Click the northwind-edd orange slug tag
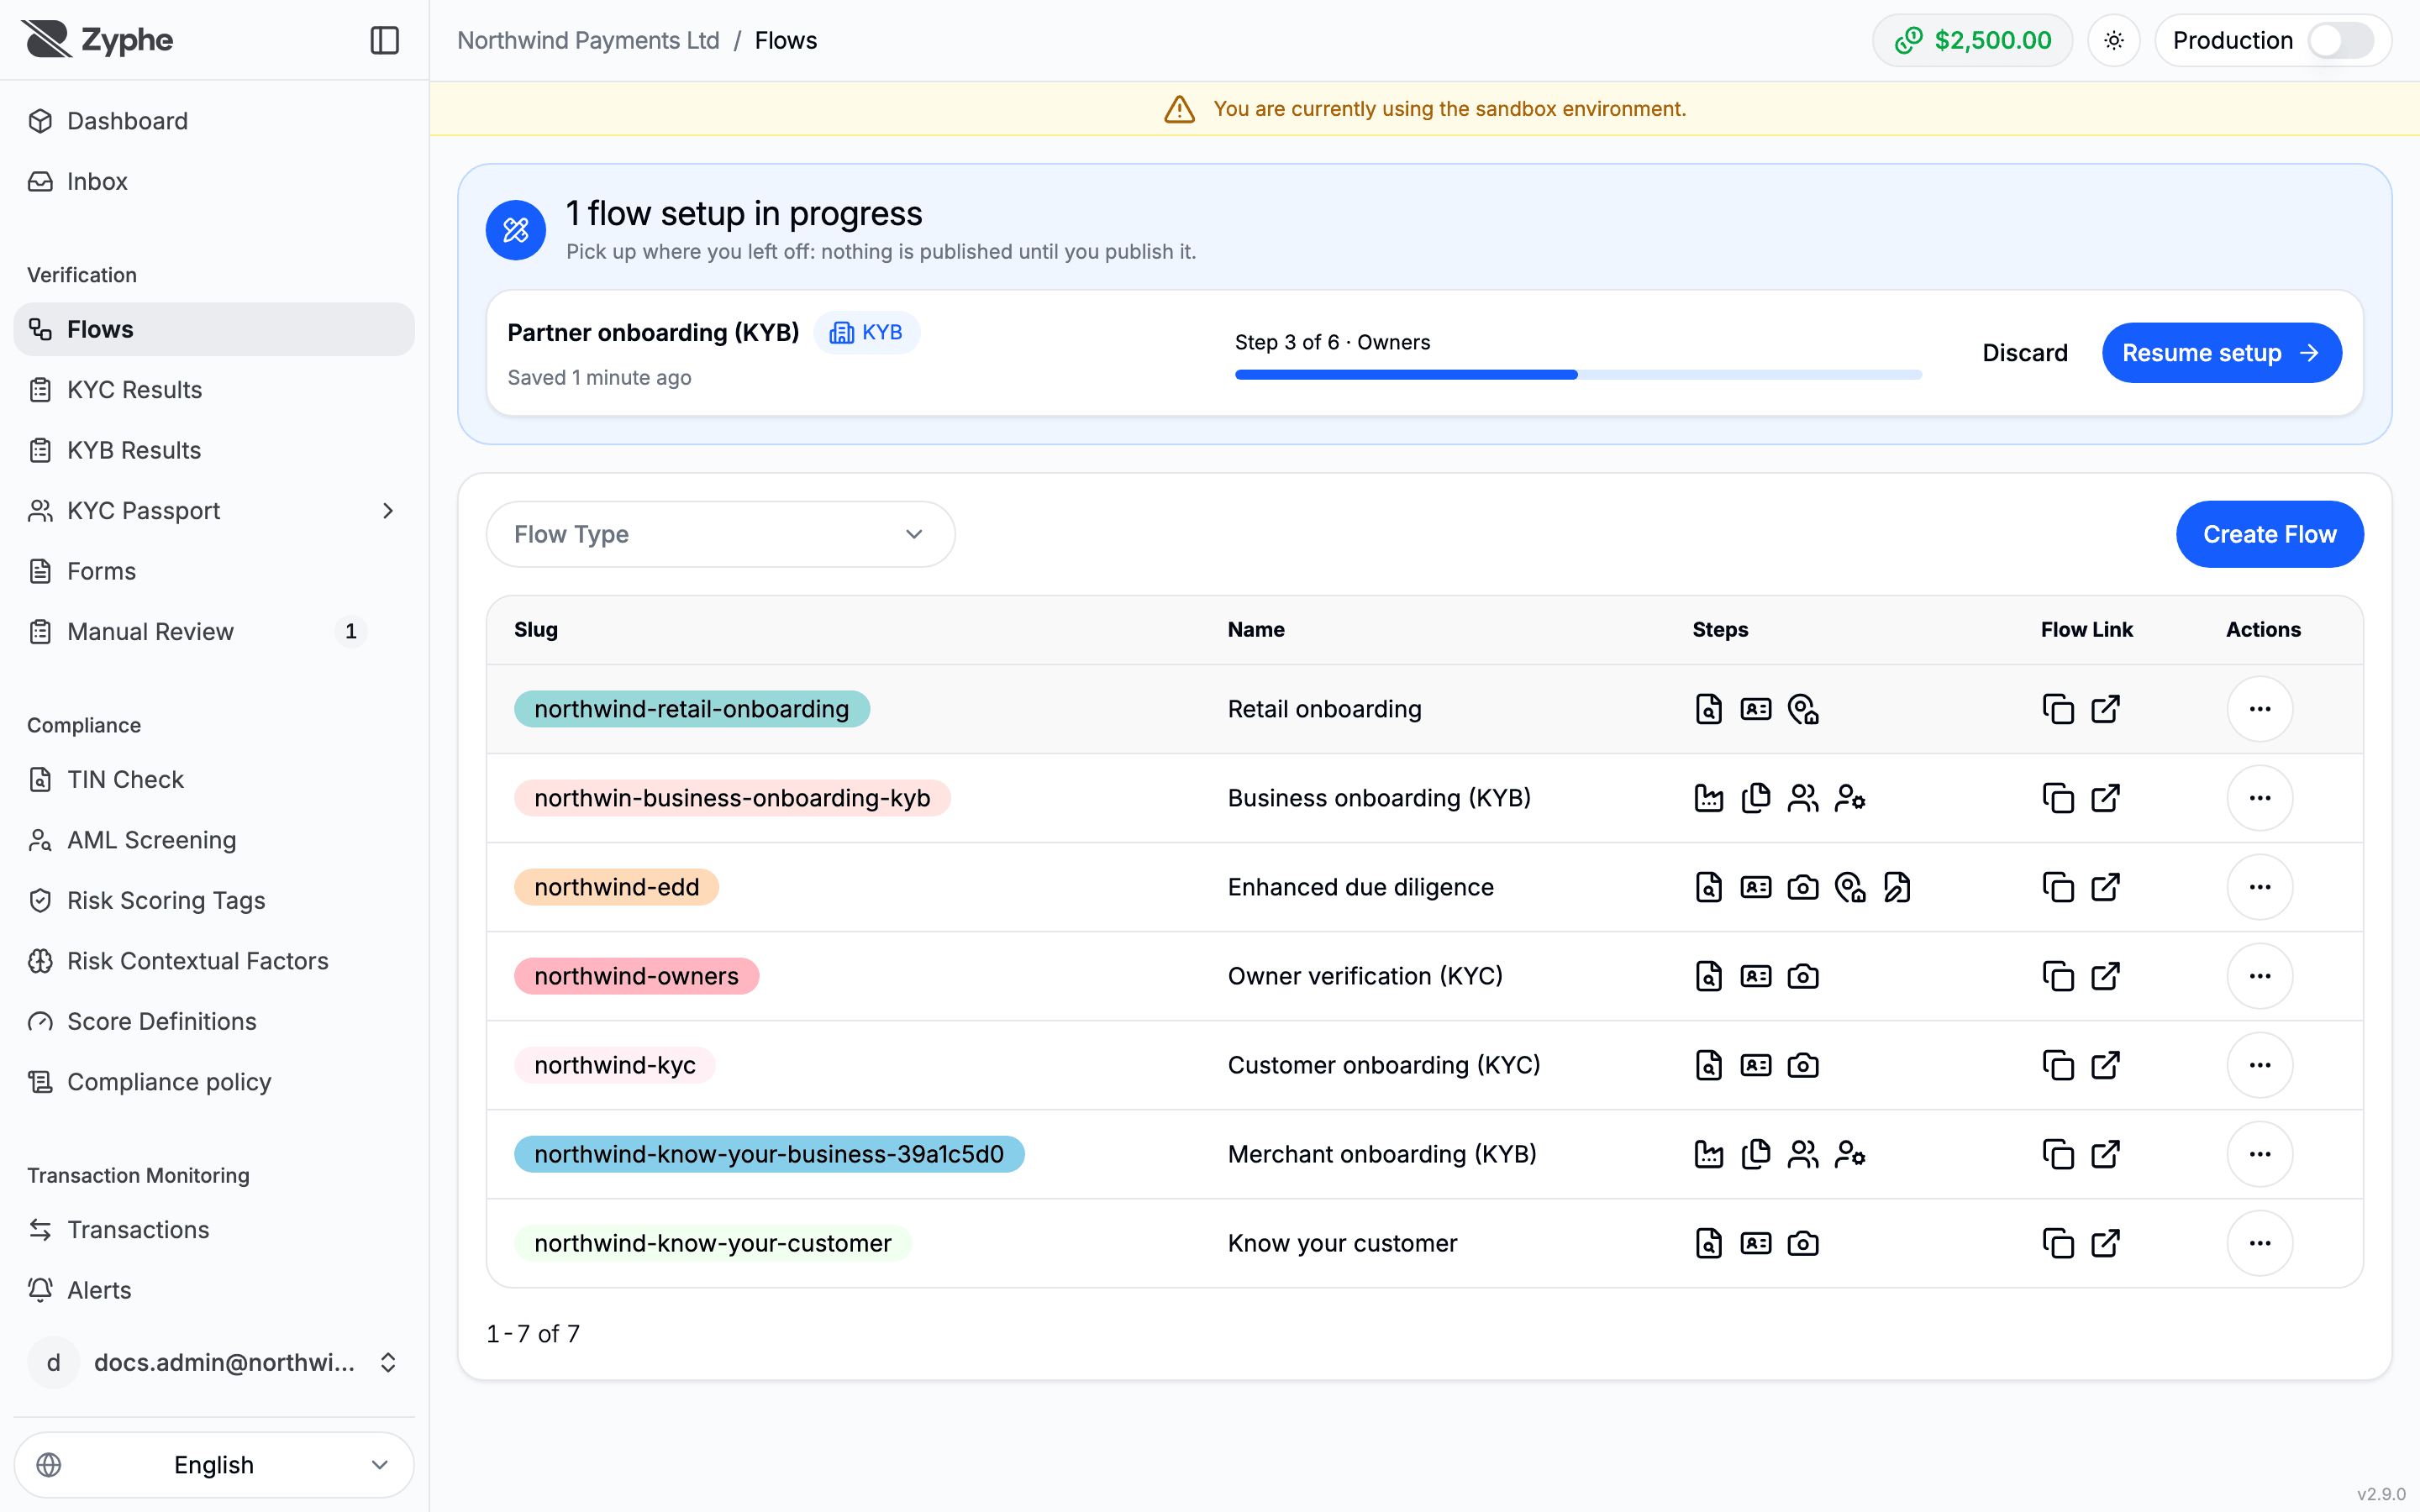 [616, 887]
